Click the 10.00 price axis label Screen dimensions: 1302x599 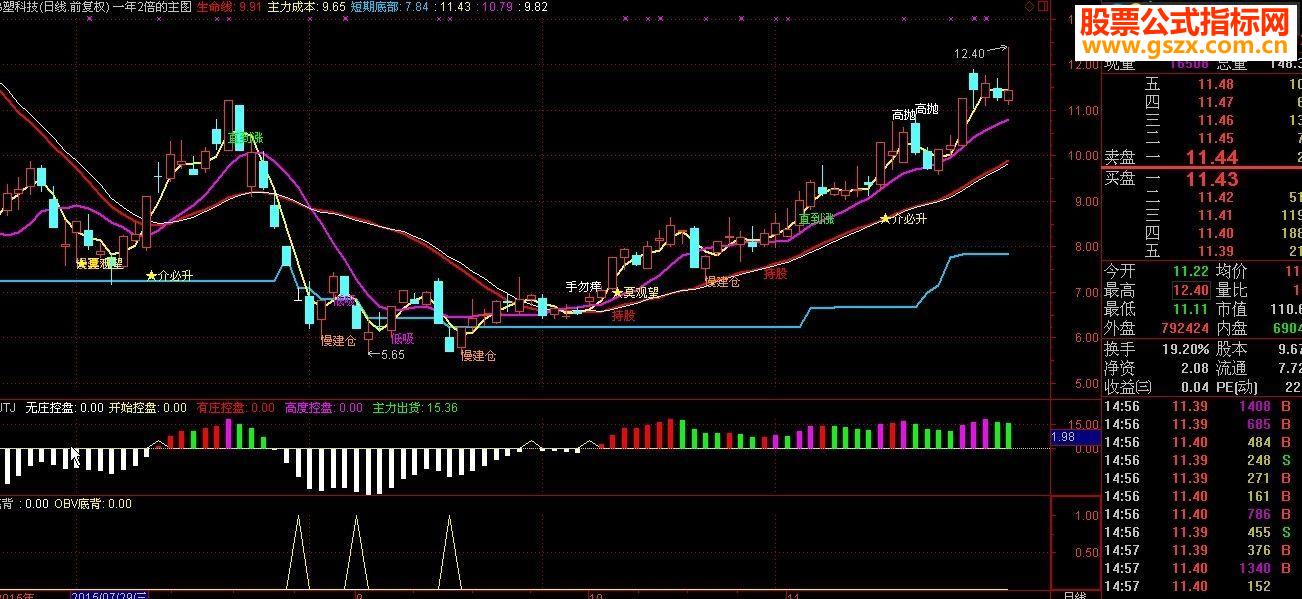coord(1084,155)
